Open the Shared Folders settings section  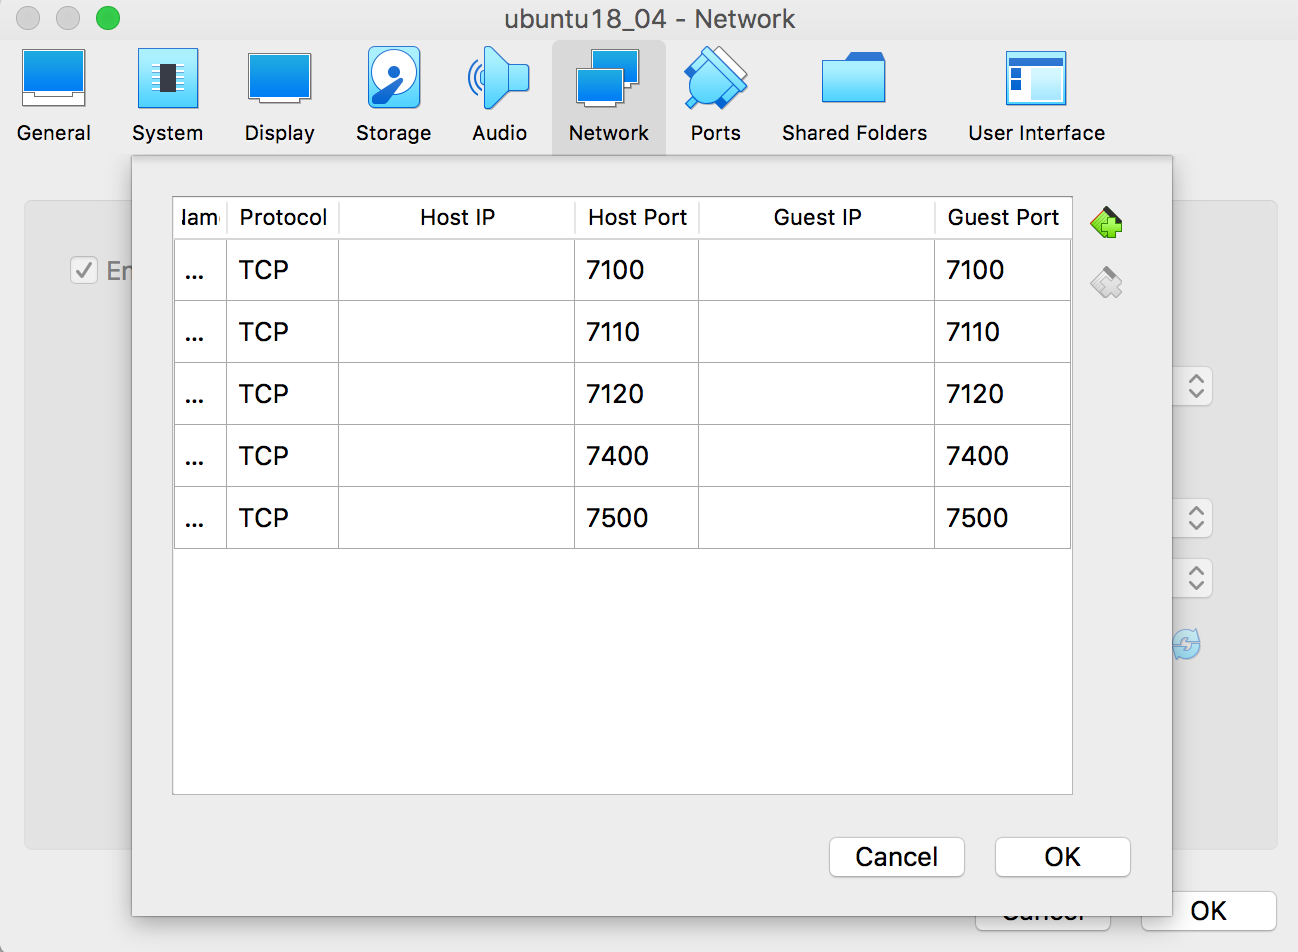click(854, 97)
